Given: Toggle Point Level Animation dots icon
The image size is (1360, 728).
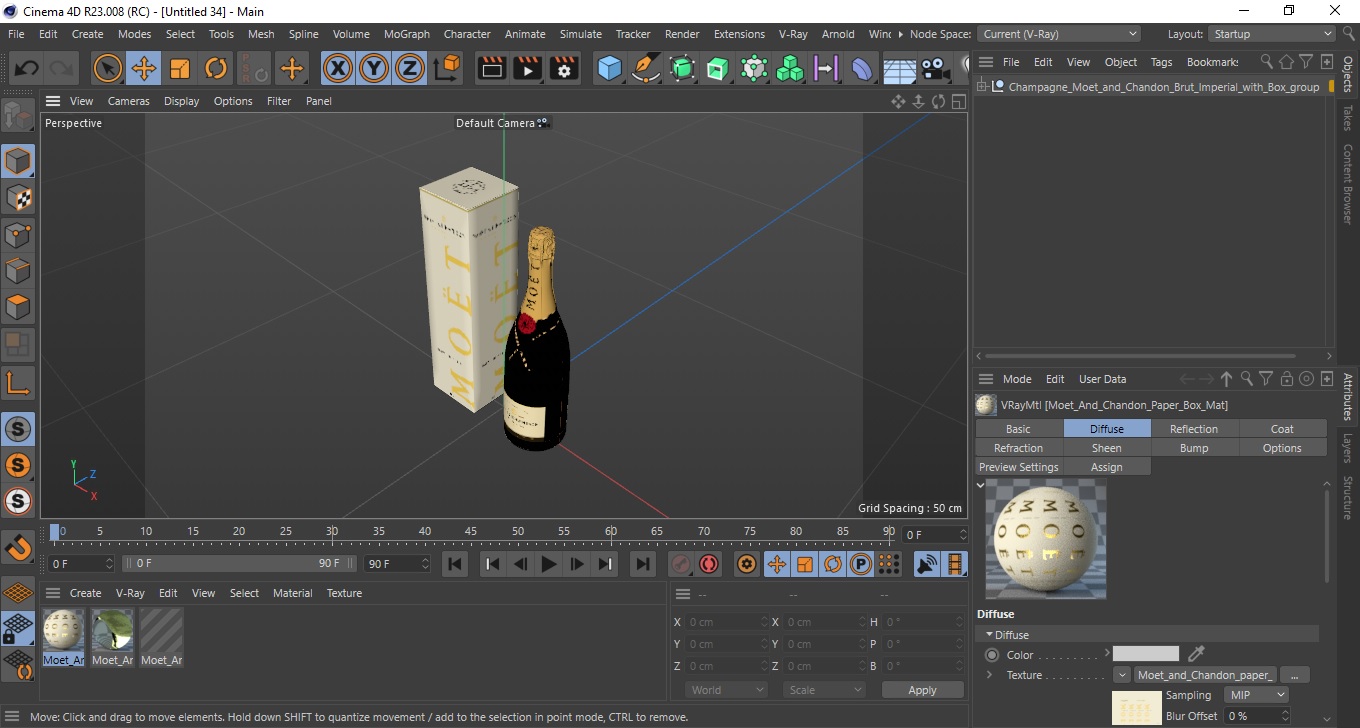Looking at the screenshot, I should (x=888, y=564).
